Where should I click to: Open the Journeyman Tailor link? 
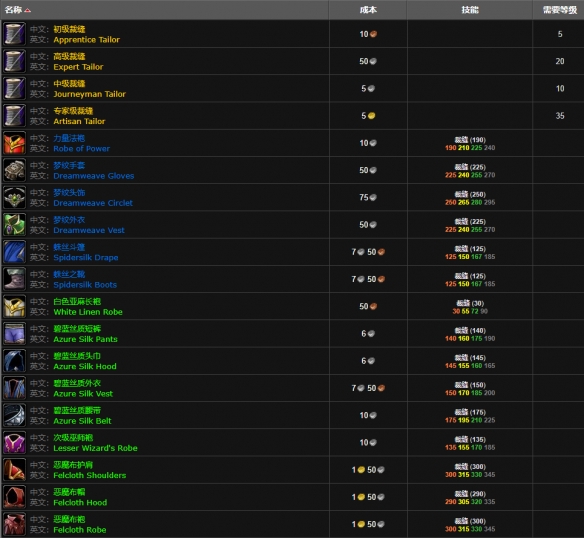89,94
